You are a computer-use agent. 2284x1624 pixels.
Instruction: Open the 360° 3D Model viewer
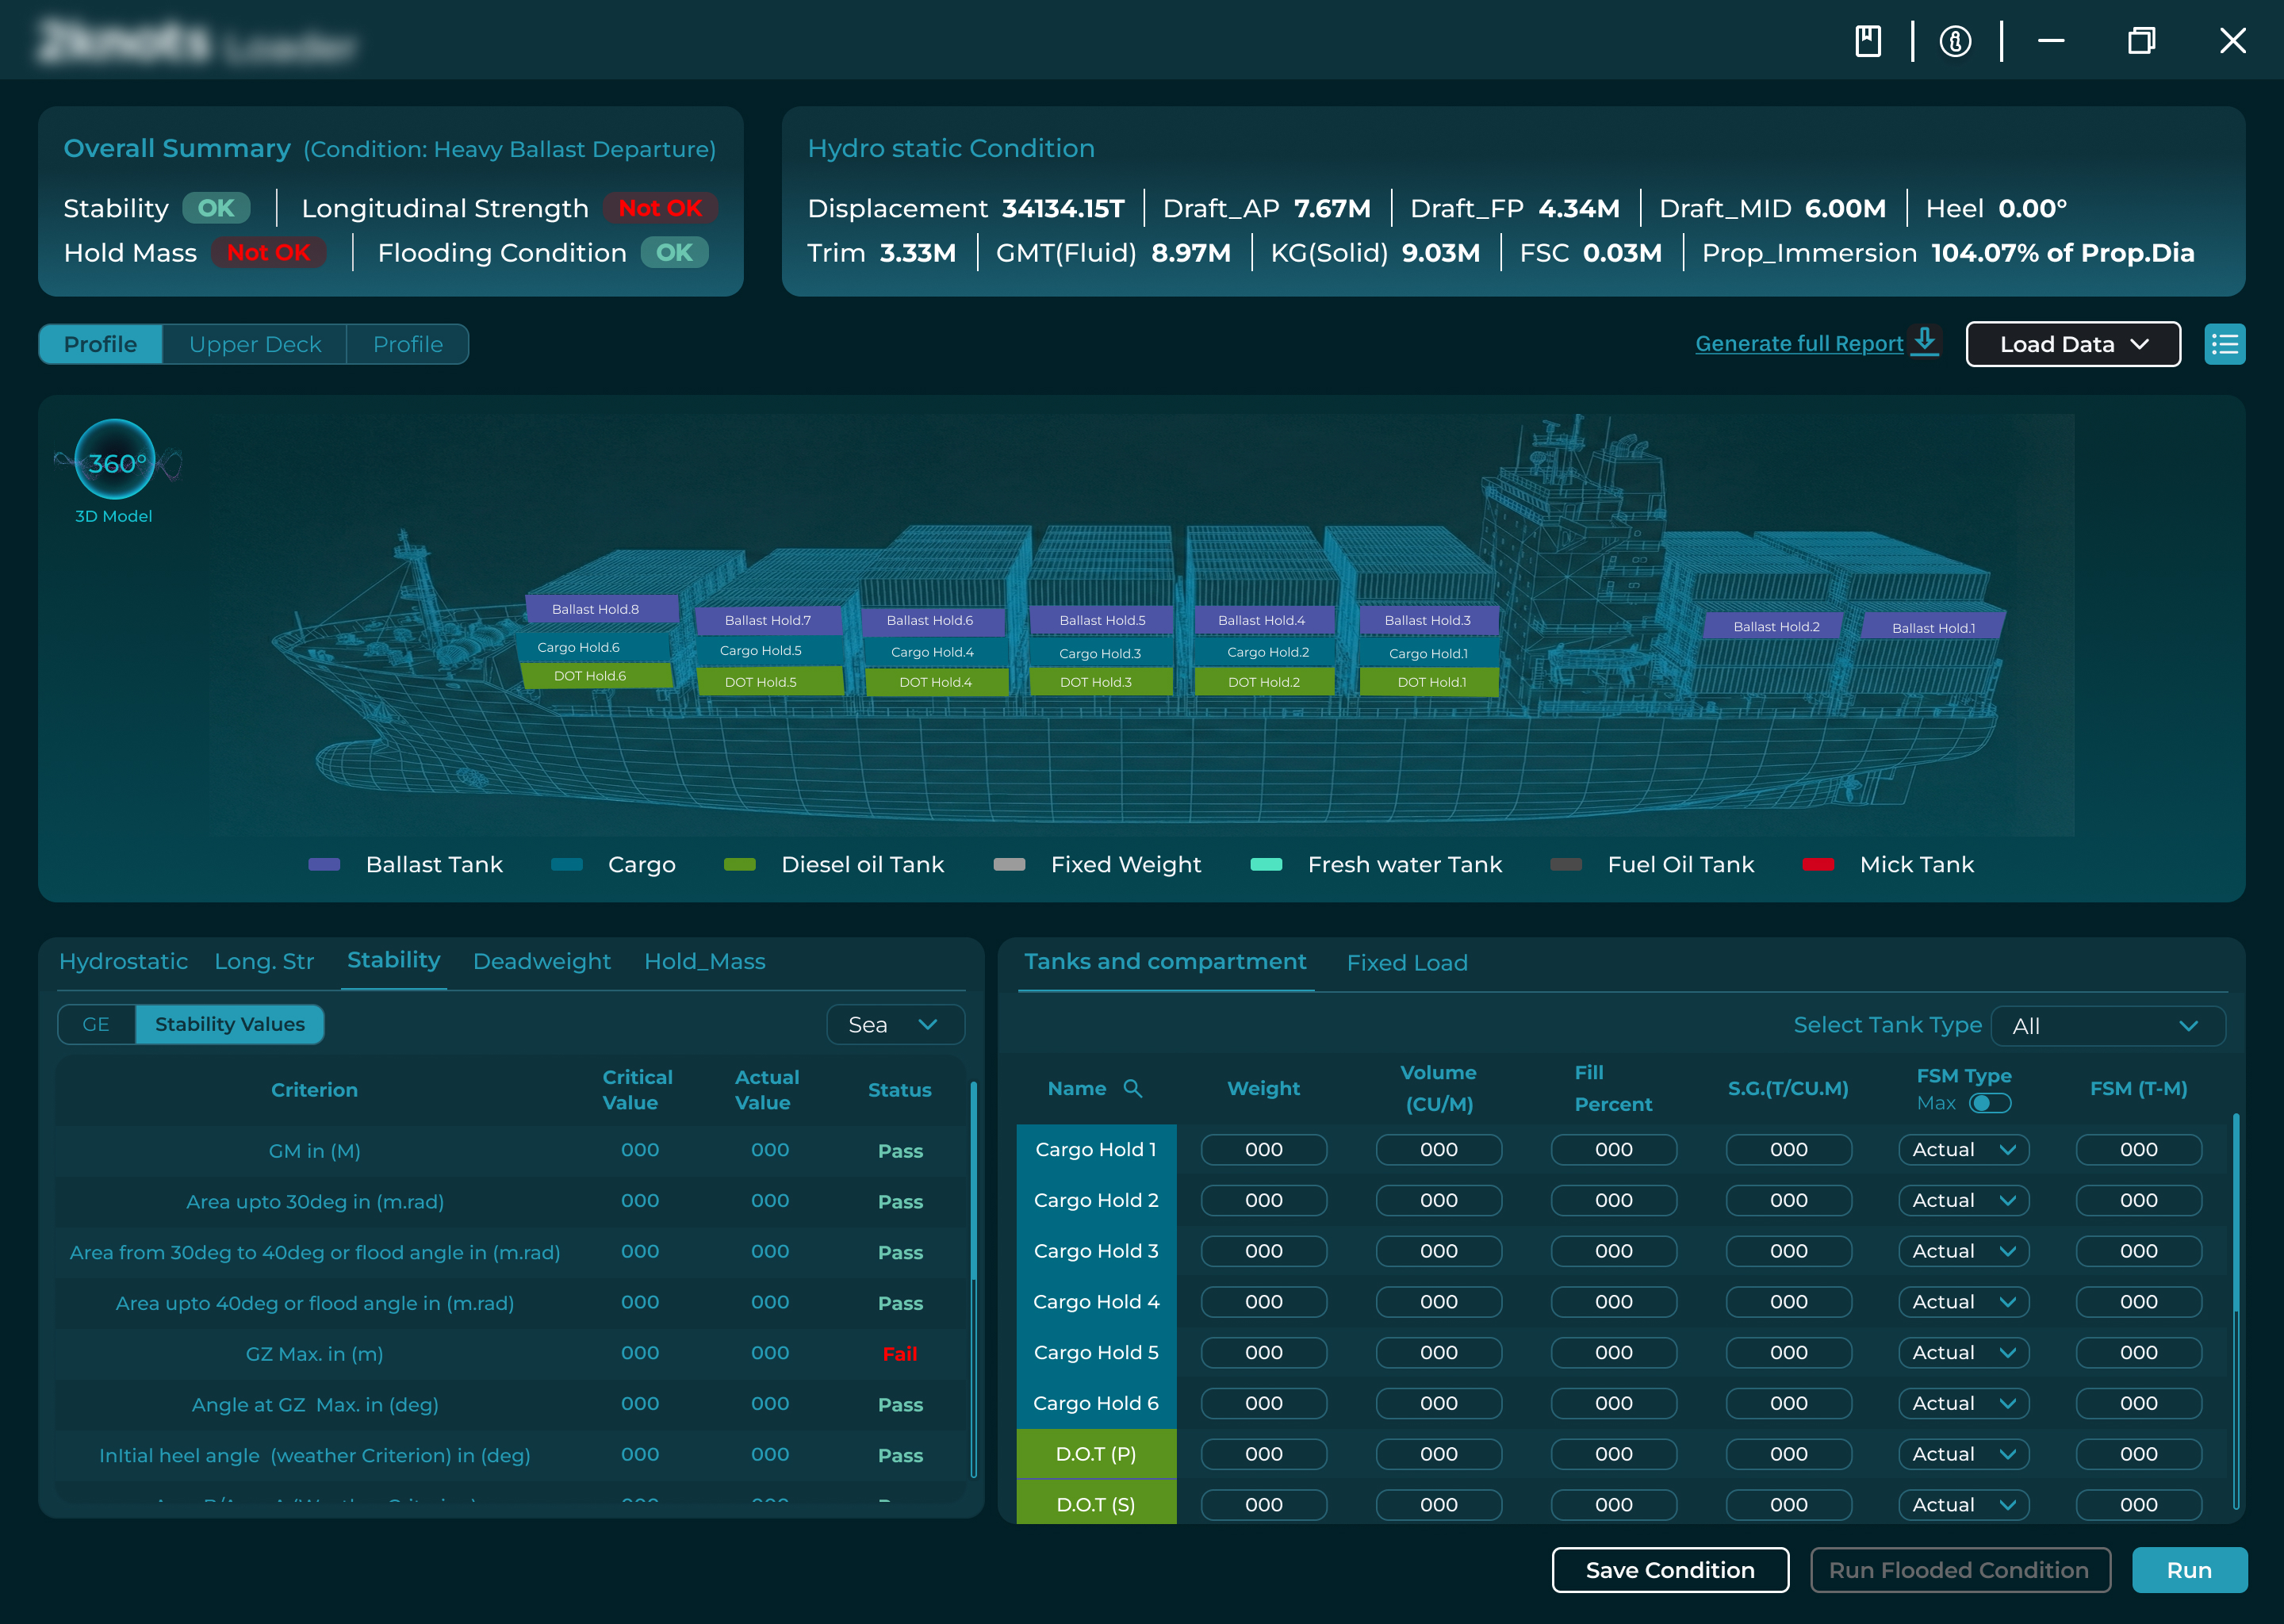[x=115, y=461]
